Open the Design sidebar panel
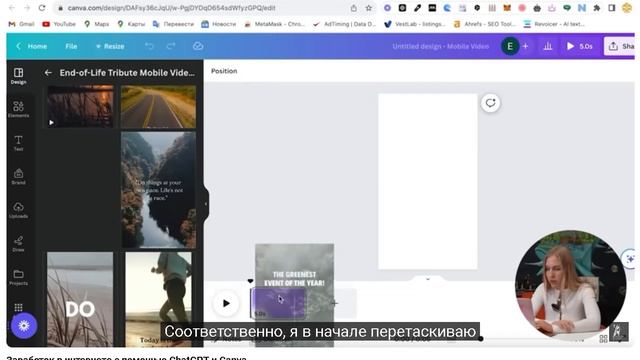This screenshot has width=640, height=360. click(18, 76)
